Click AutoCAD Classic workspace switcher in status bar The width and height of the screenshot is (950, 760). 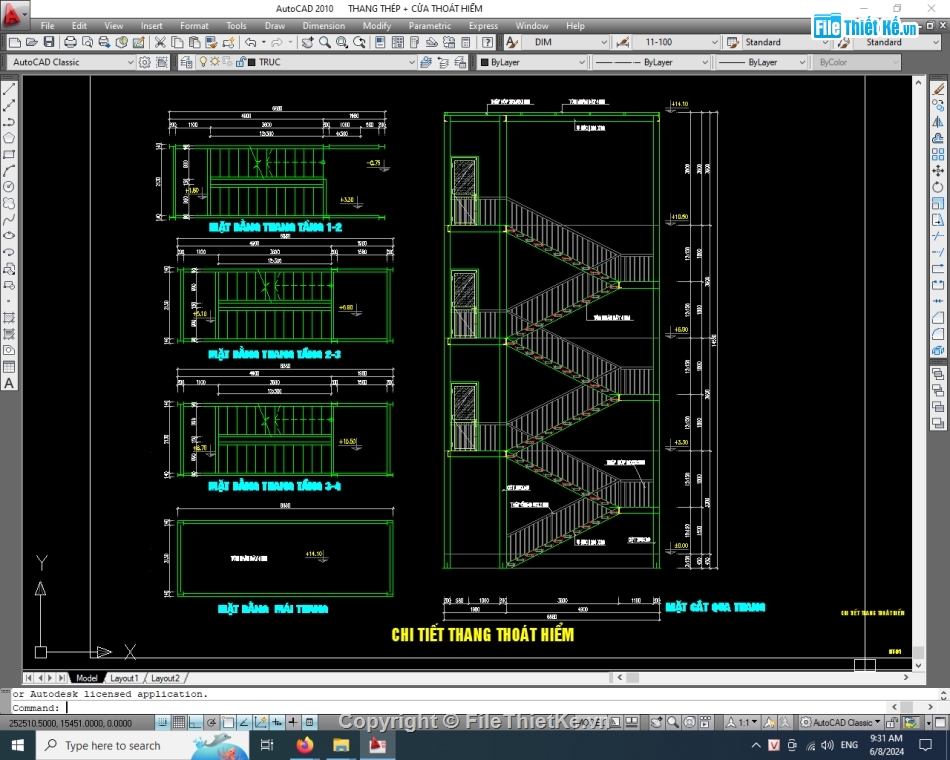pos(841,722)
